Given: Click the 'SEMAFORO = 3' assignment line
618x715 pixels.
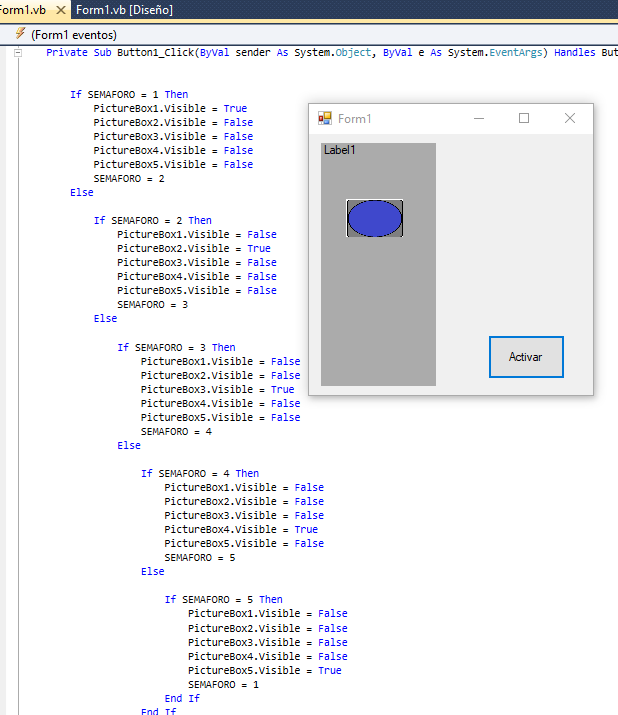Looking at the screenshot, I should click(x=153, y=305).
